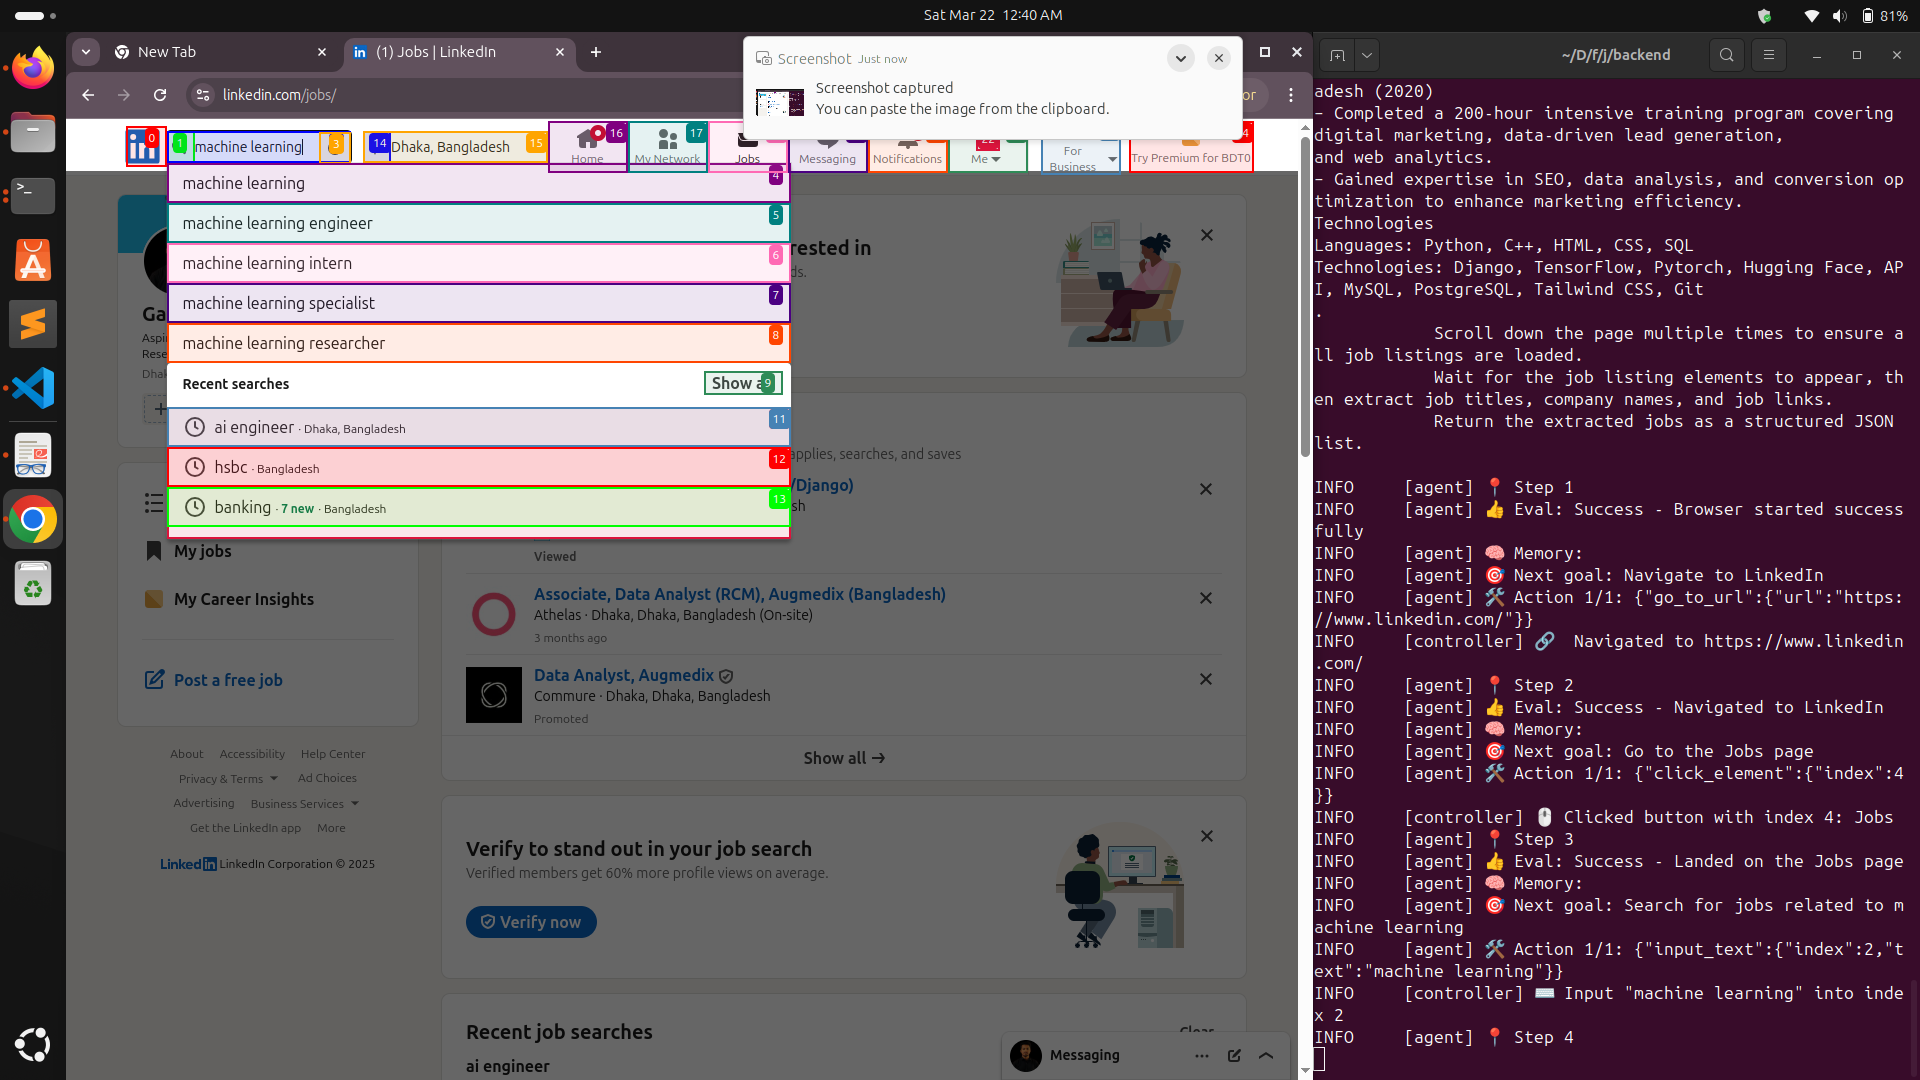1920x1080 pixels.
Task: Open Ad Choices footer link
Action: [327, 778]
